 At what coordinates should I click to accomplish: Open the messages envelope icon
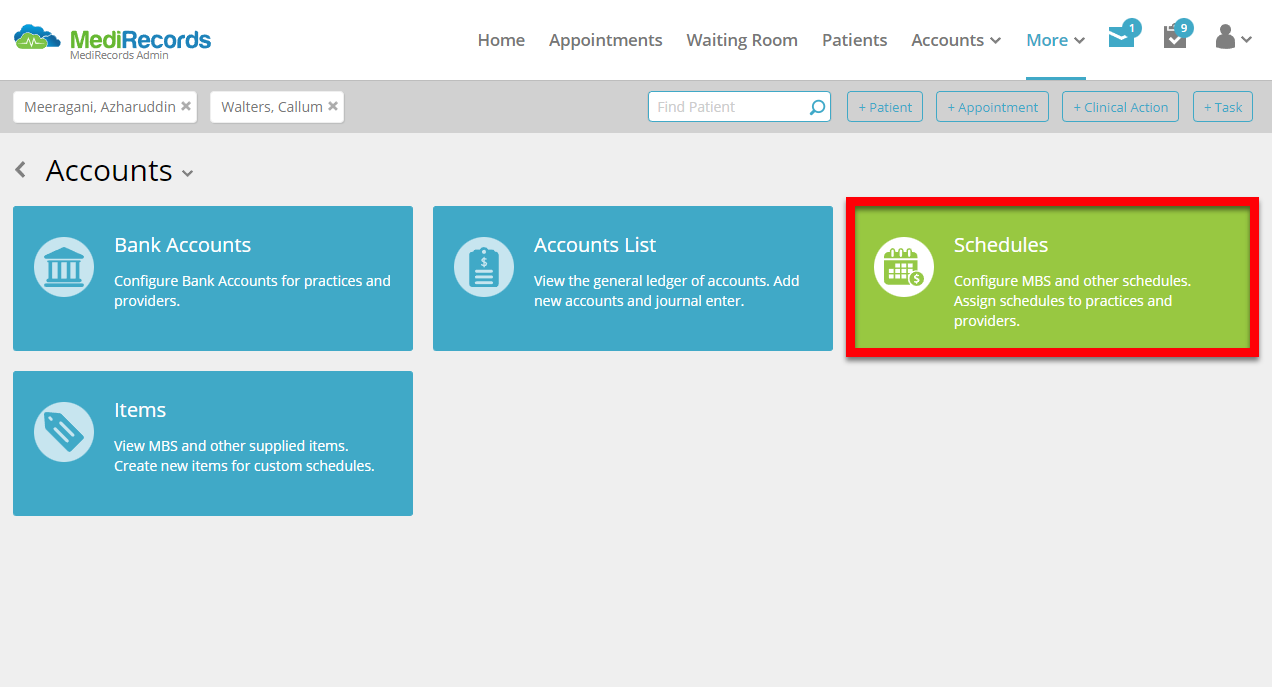point(1122,38)
